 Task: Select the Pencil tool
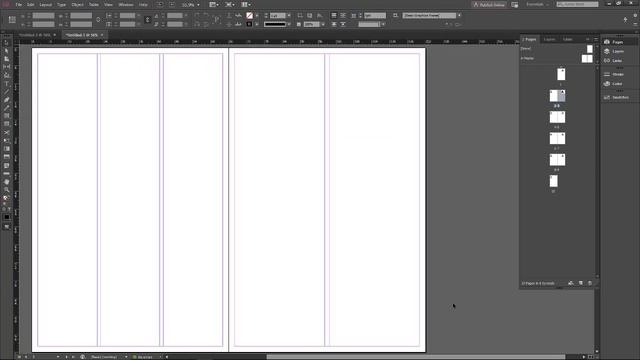[7, 108]
